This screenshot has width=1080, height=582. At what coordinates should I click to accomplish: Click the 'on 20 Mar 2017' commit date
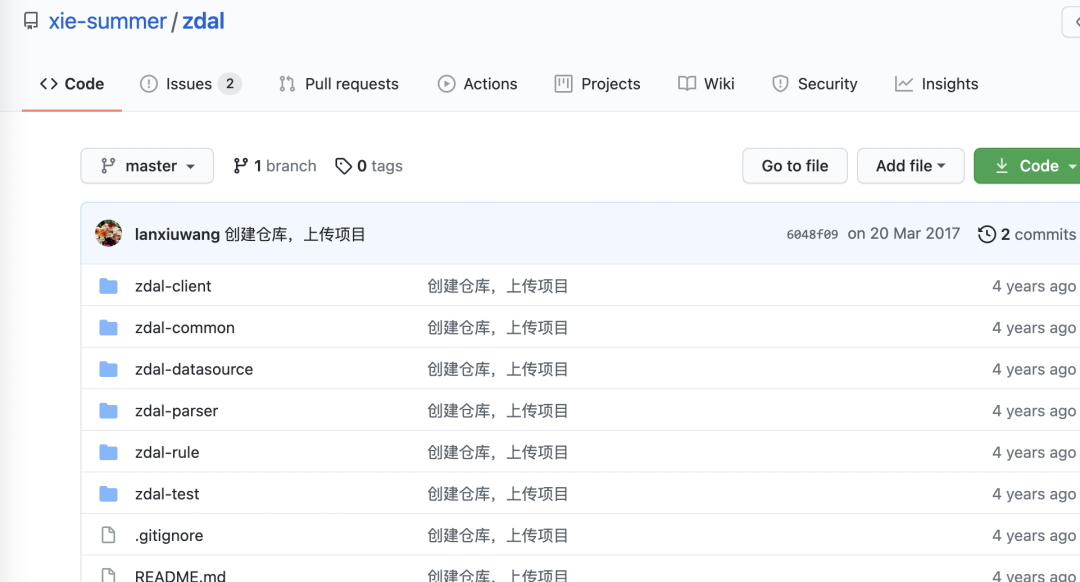904,233
